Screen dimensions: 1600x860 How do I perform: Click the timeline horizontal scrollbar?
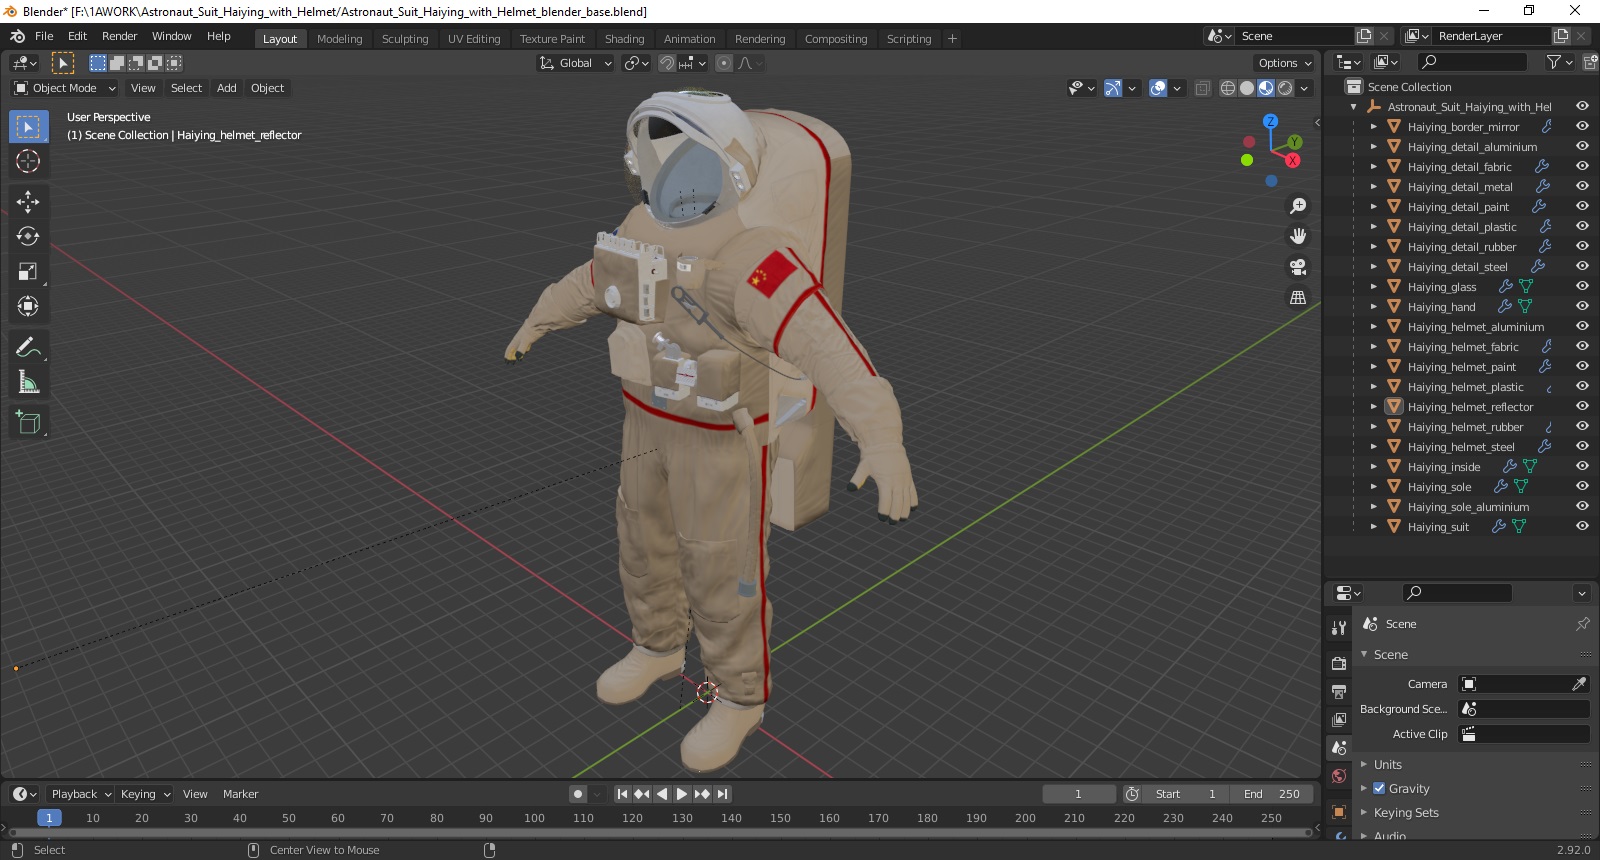[658, 832]
